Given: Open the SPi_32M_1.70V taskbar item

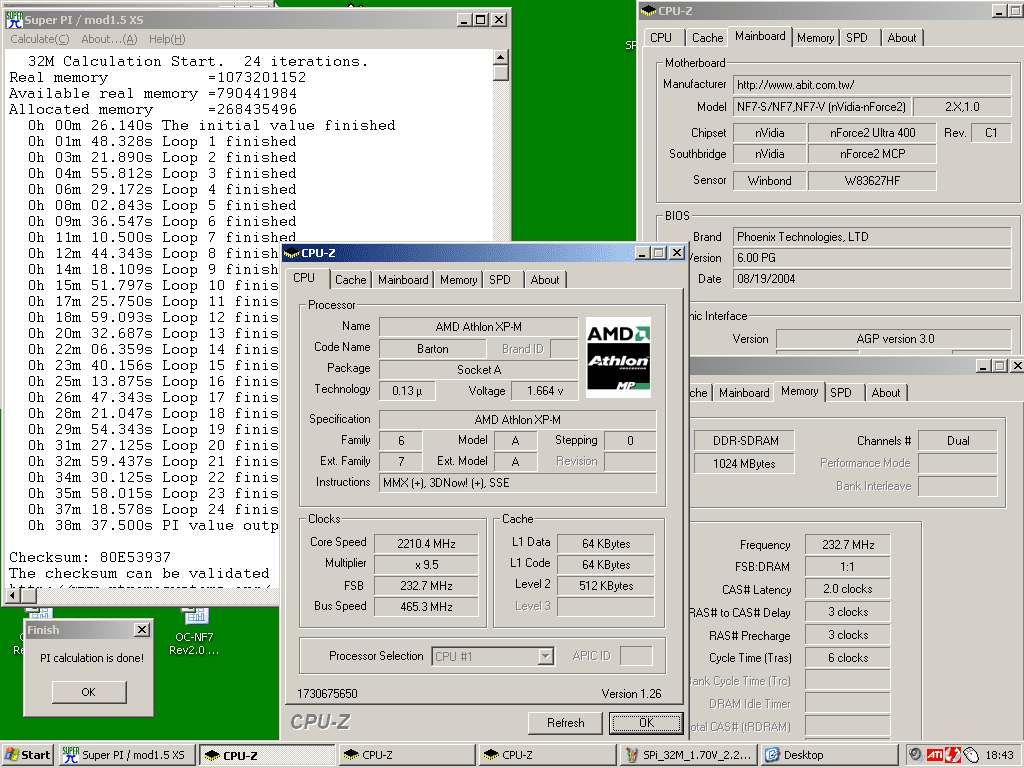Looking at the screenshot, I should point(687,755).
